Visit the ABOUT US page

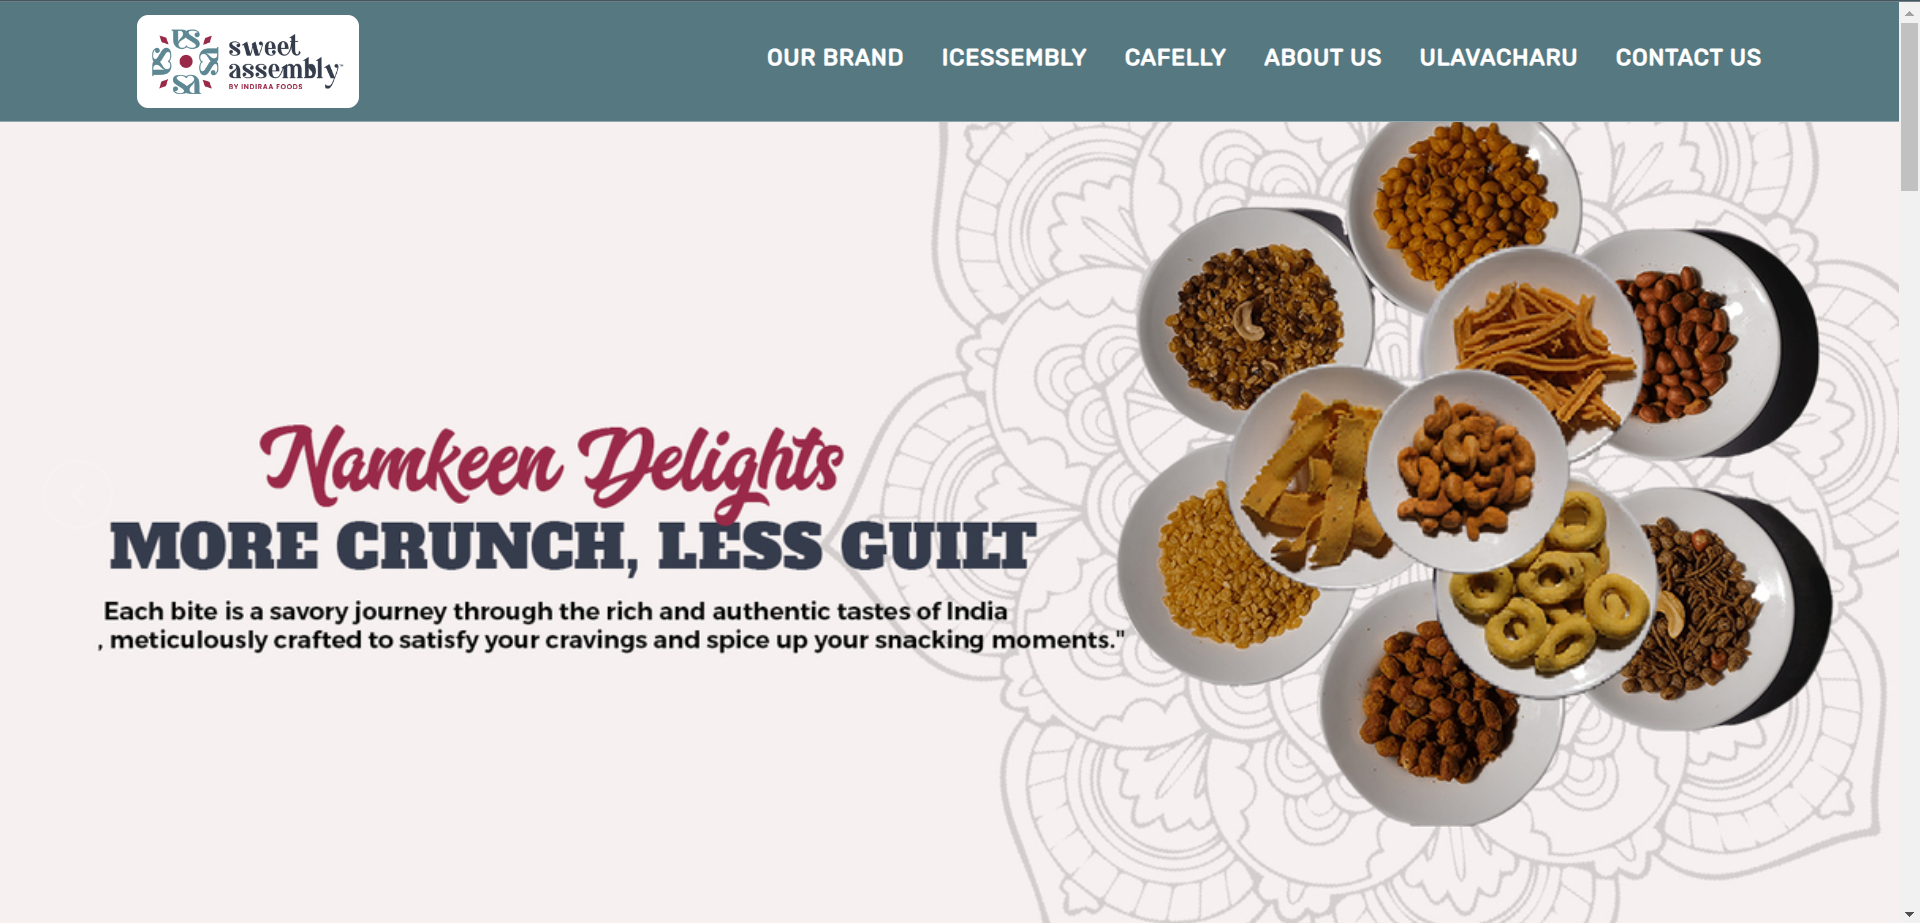click(x=1322, y=58)
